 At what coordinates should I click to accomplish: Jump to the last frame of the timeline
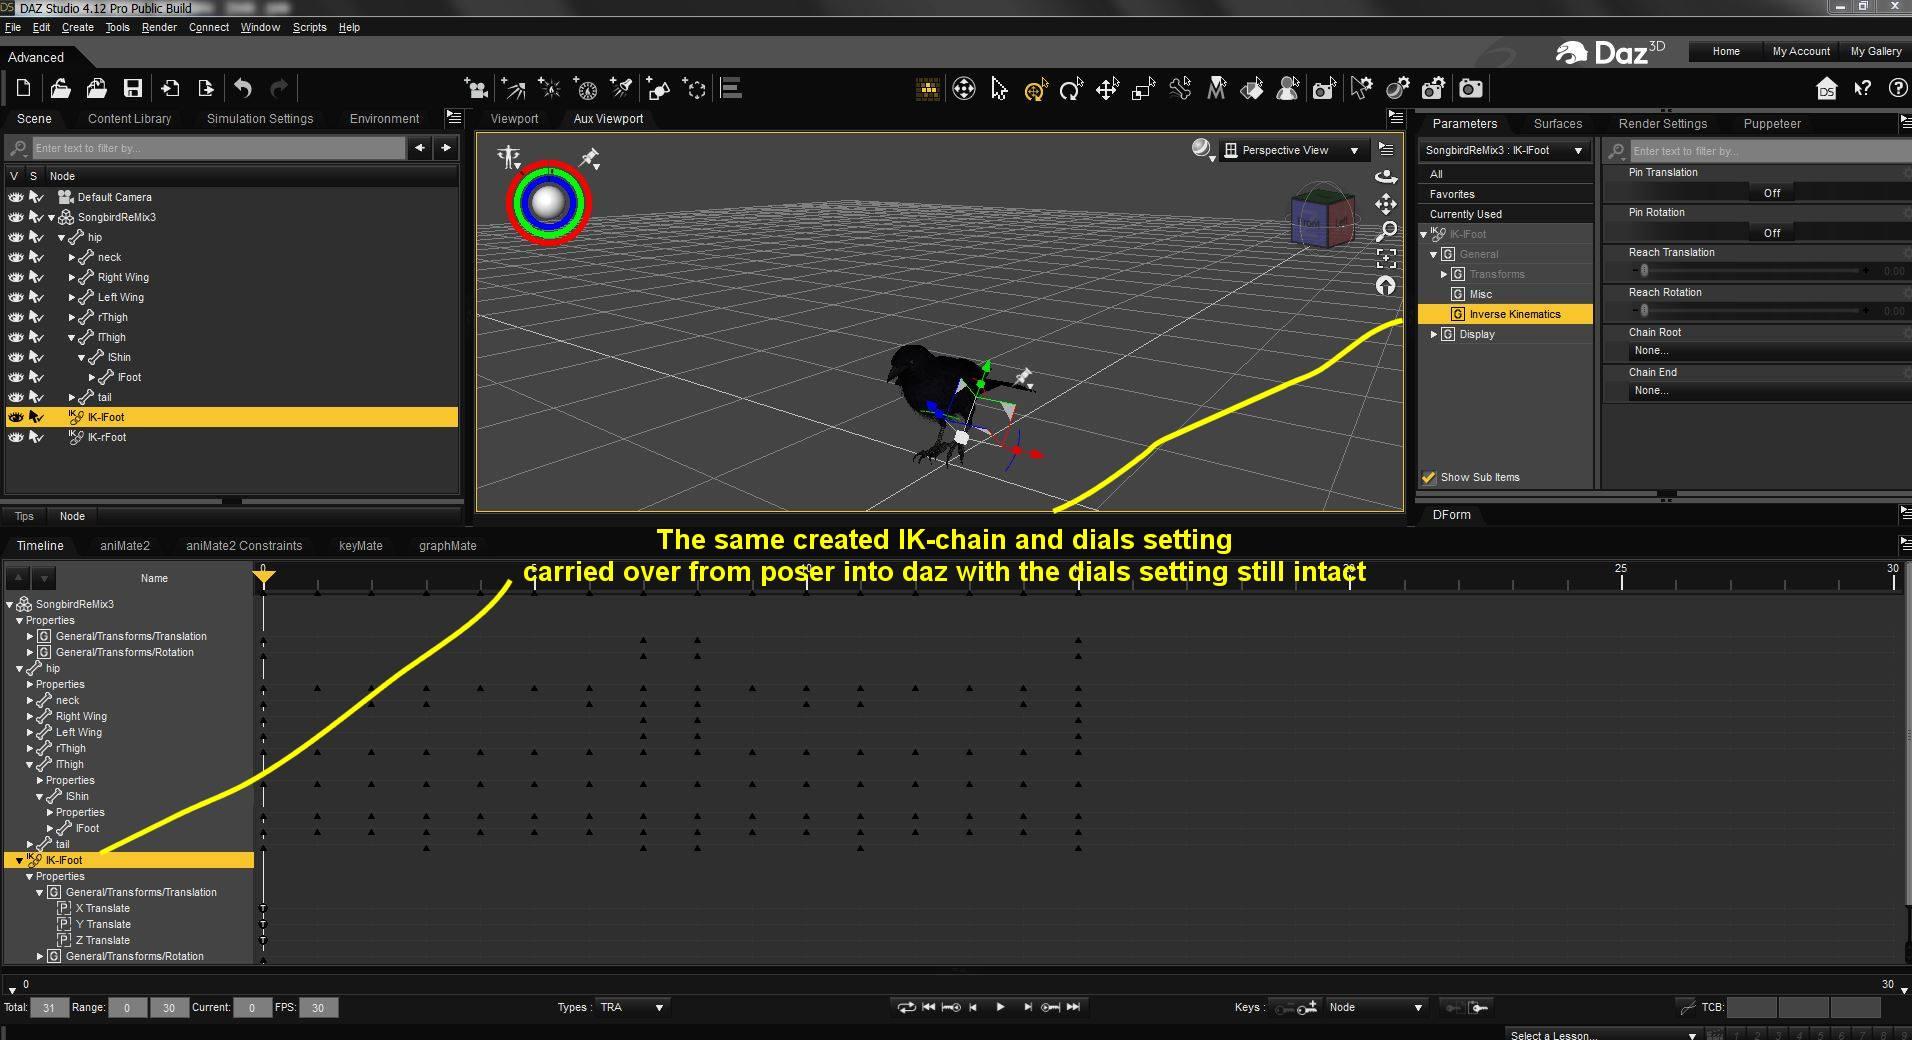click(1074, 1007)
